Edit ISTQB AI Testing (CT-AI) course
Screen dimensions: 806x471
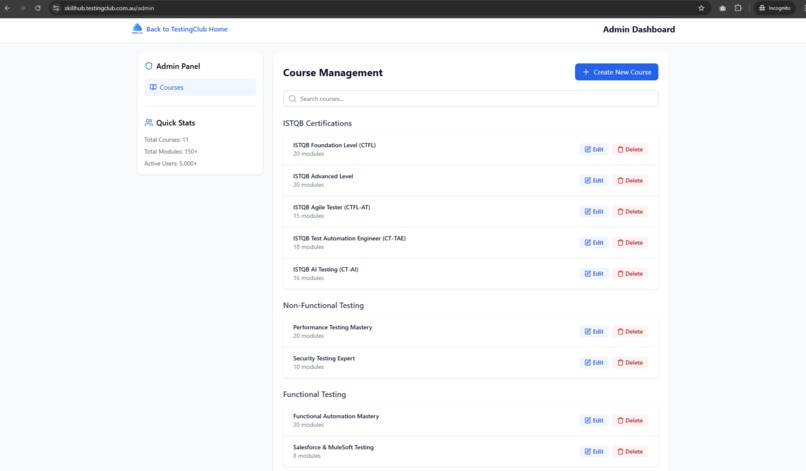[x=594, y=274]
